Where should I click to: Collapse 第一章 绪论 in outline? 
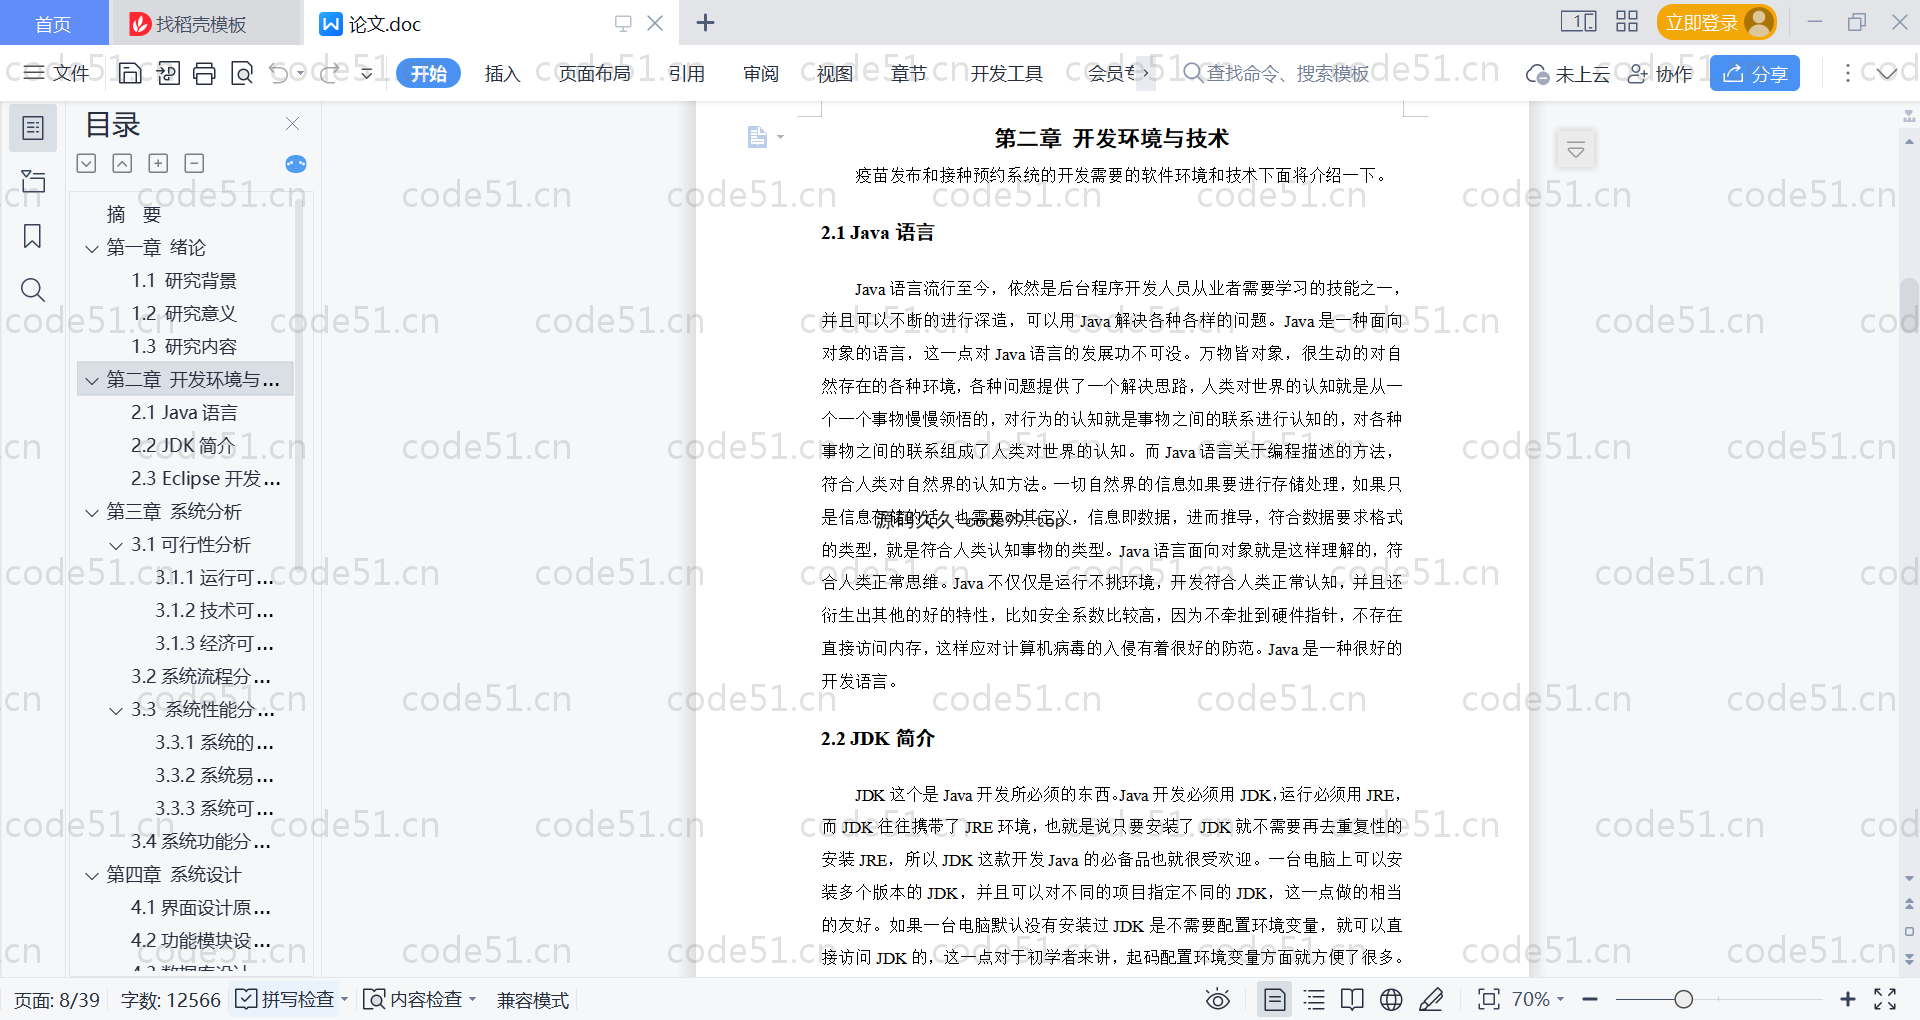(x=92, y=248)
